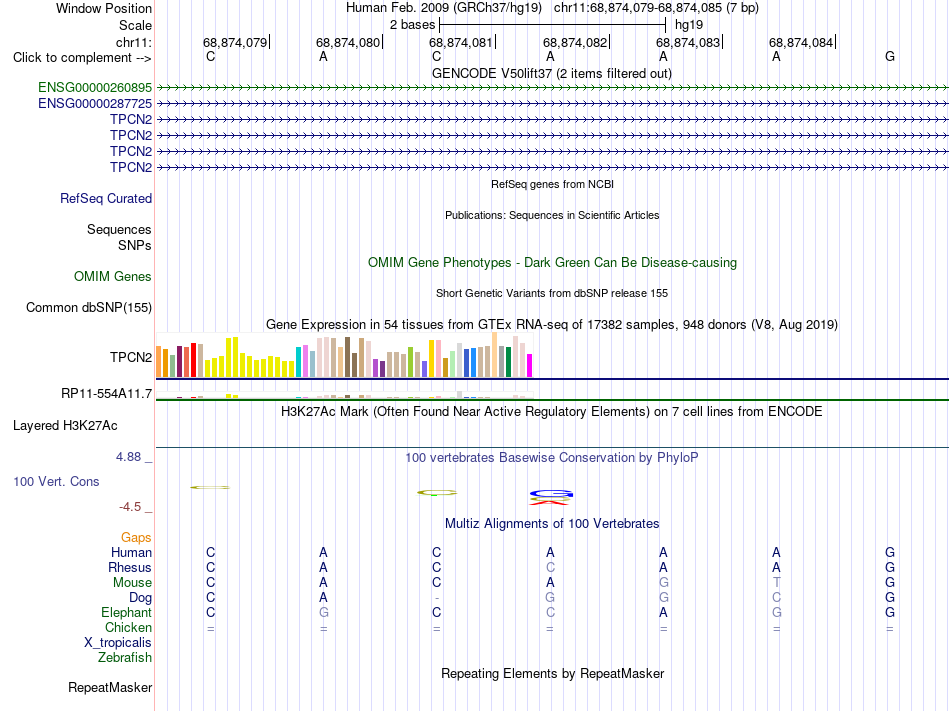Click the H3K27Ac Mark track title

click(551, 412)
